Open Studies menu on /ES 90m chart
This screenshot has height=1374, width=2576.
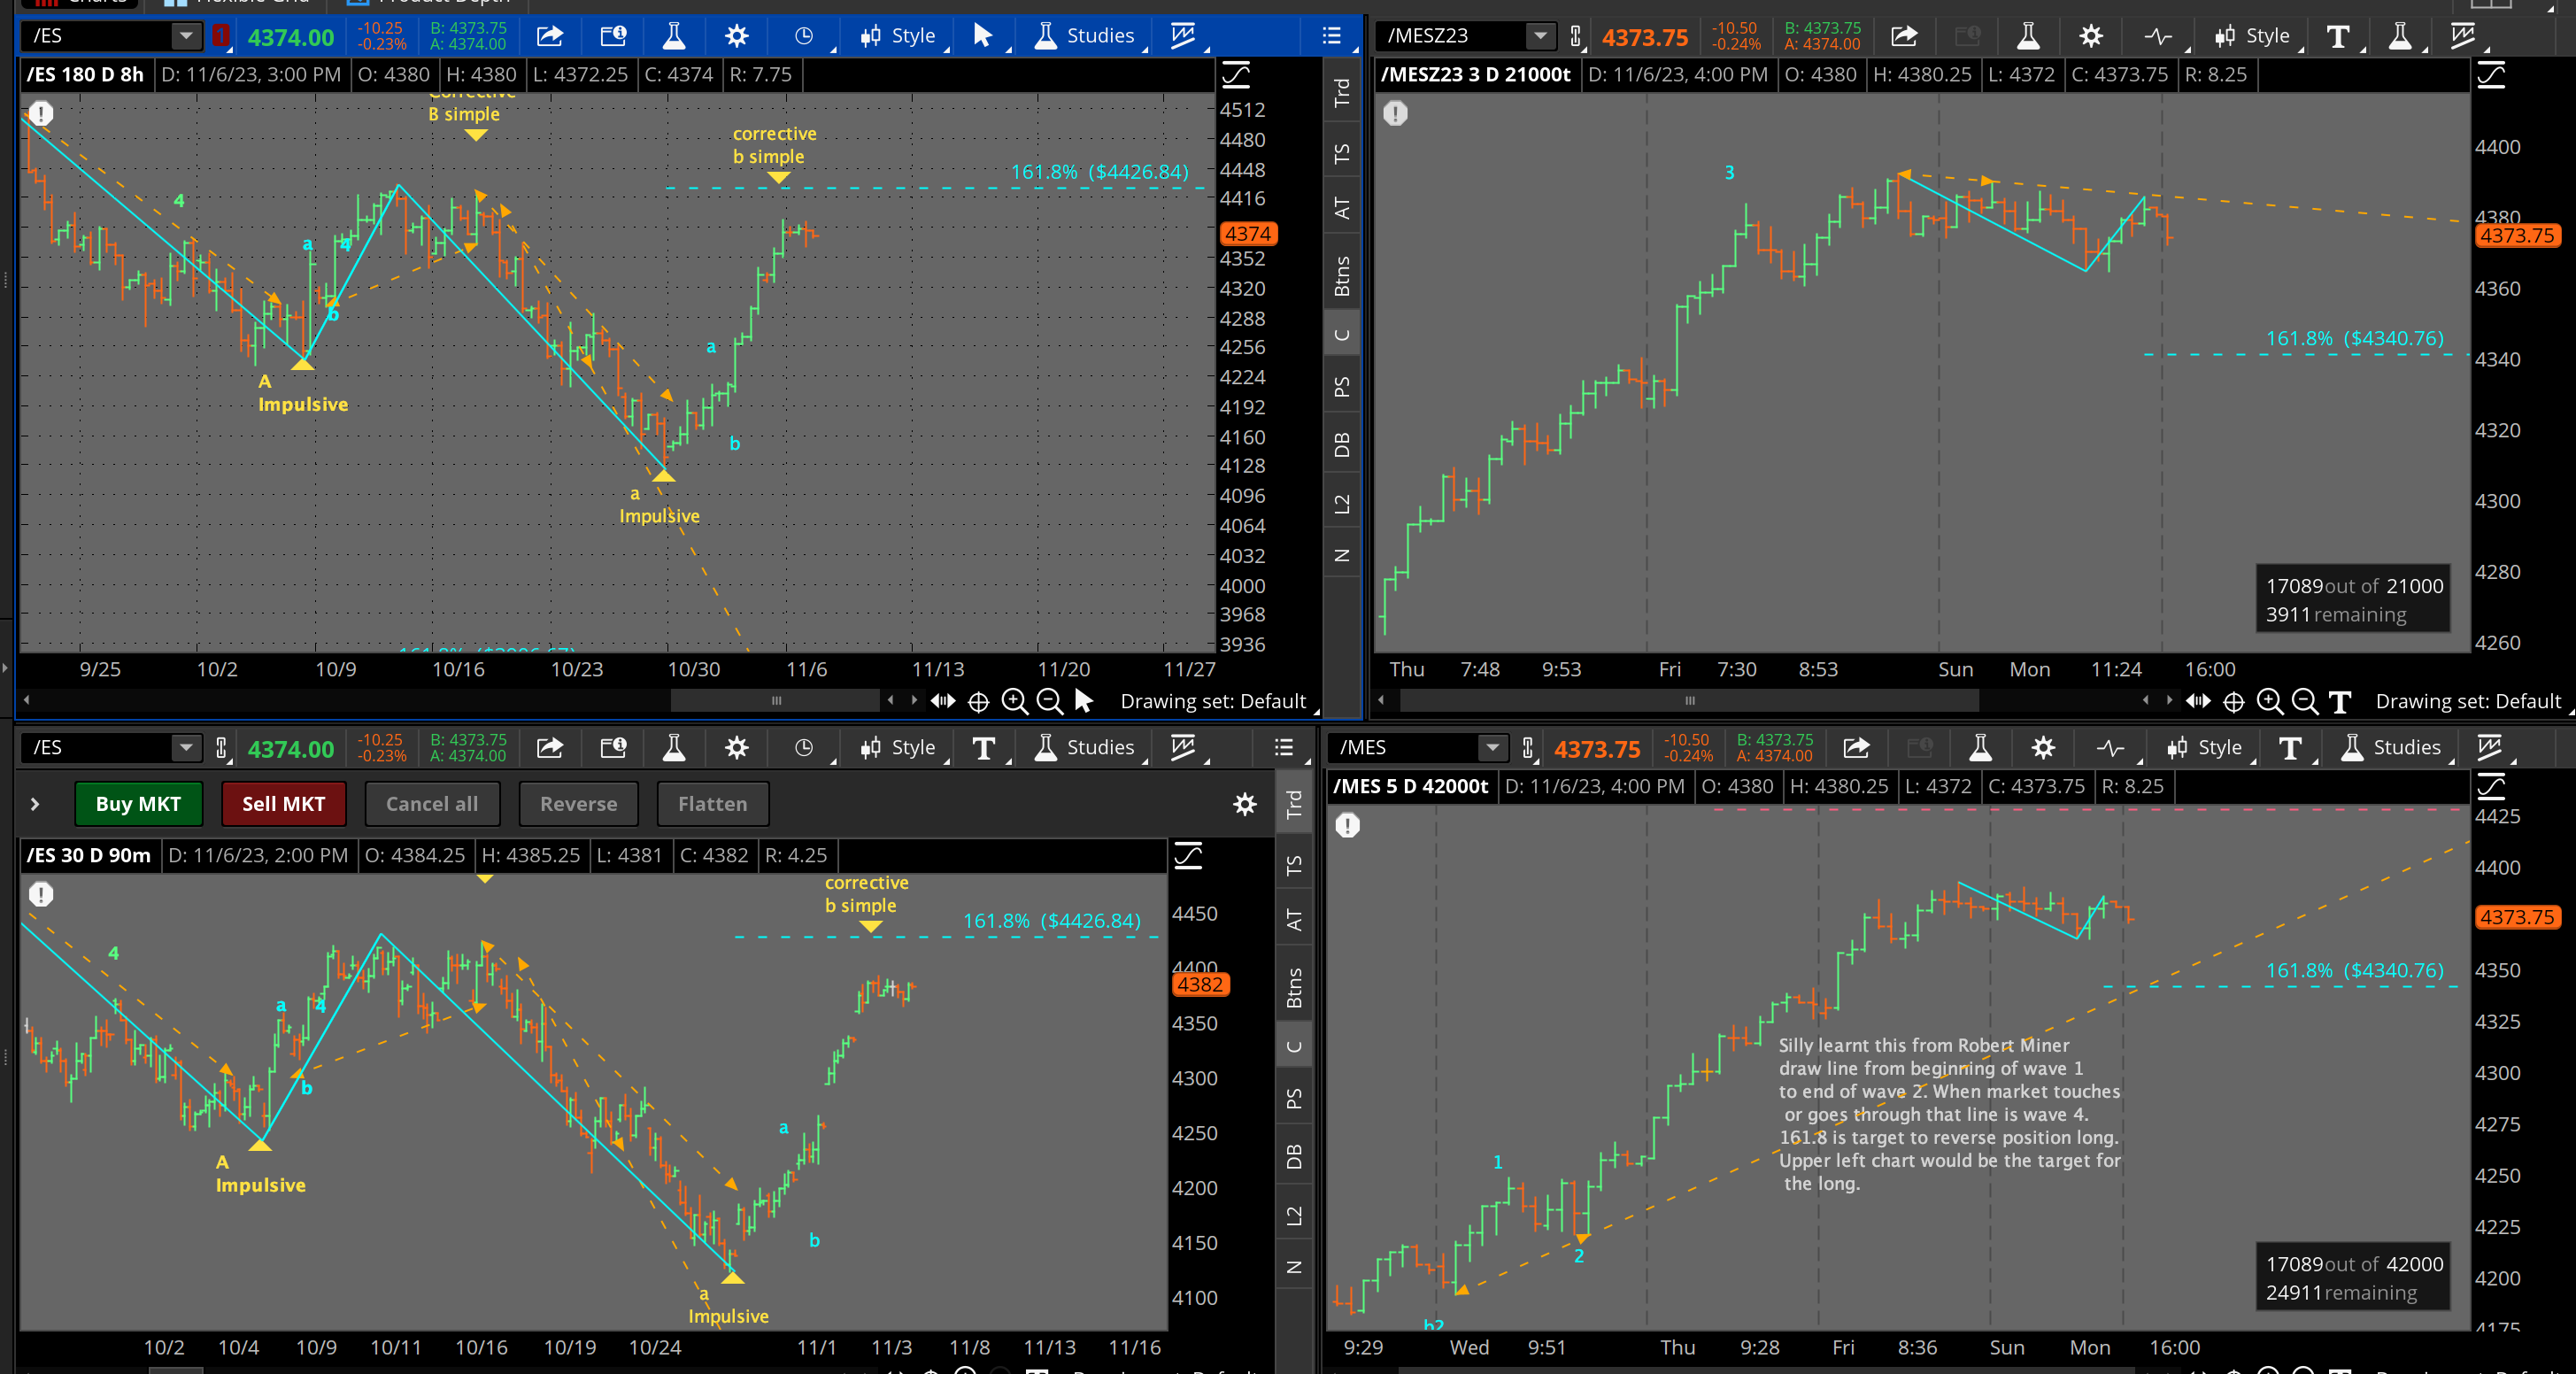pyautogui.click(x=1085, y=748)
